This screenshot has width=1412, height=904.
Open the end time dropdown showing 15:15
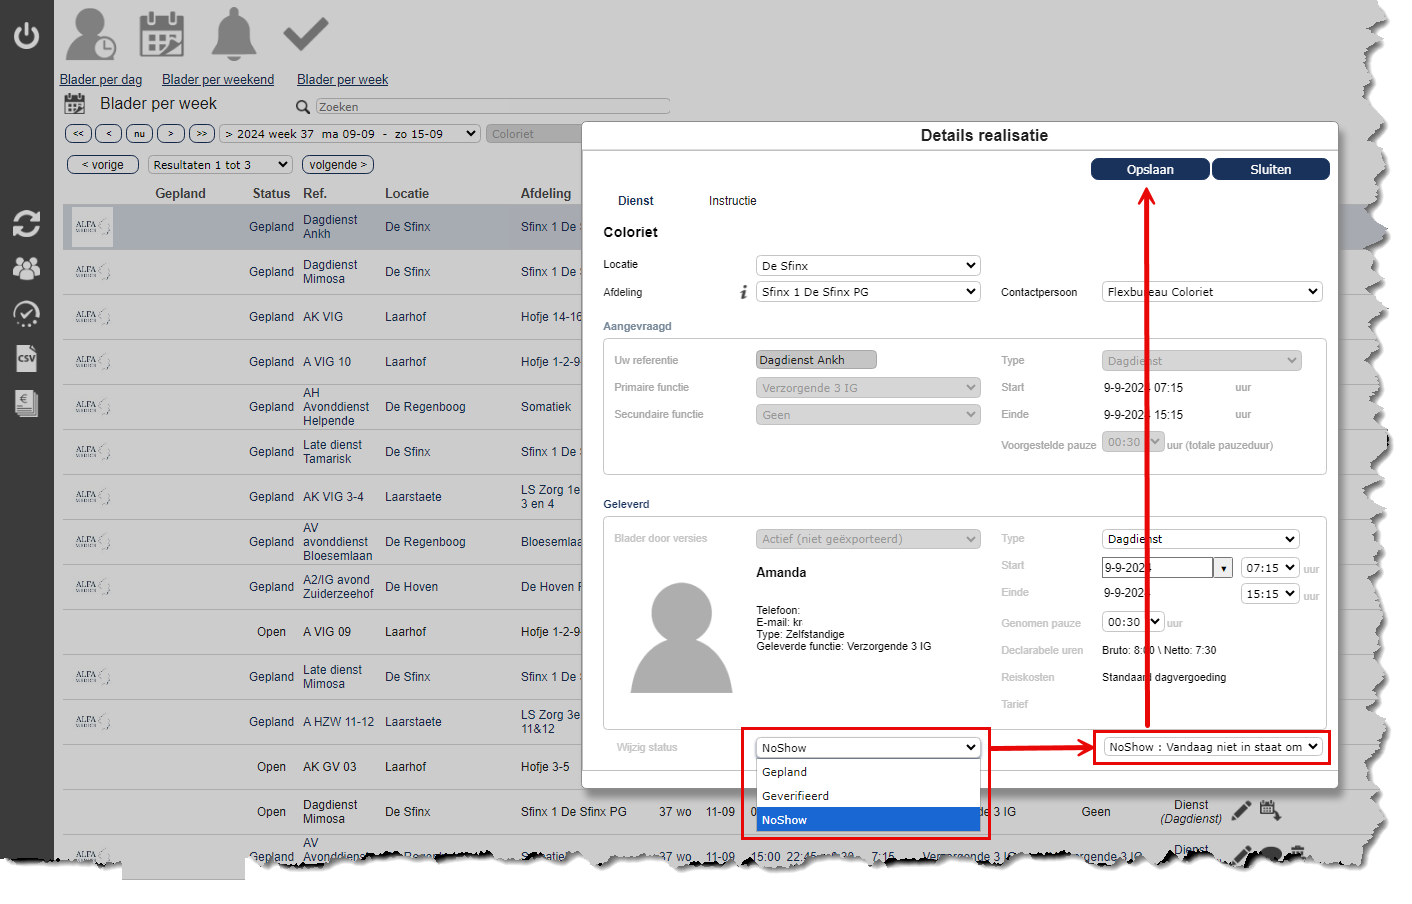tap(1270, 594)
